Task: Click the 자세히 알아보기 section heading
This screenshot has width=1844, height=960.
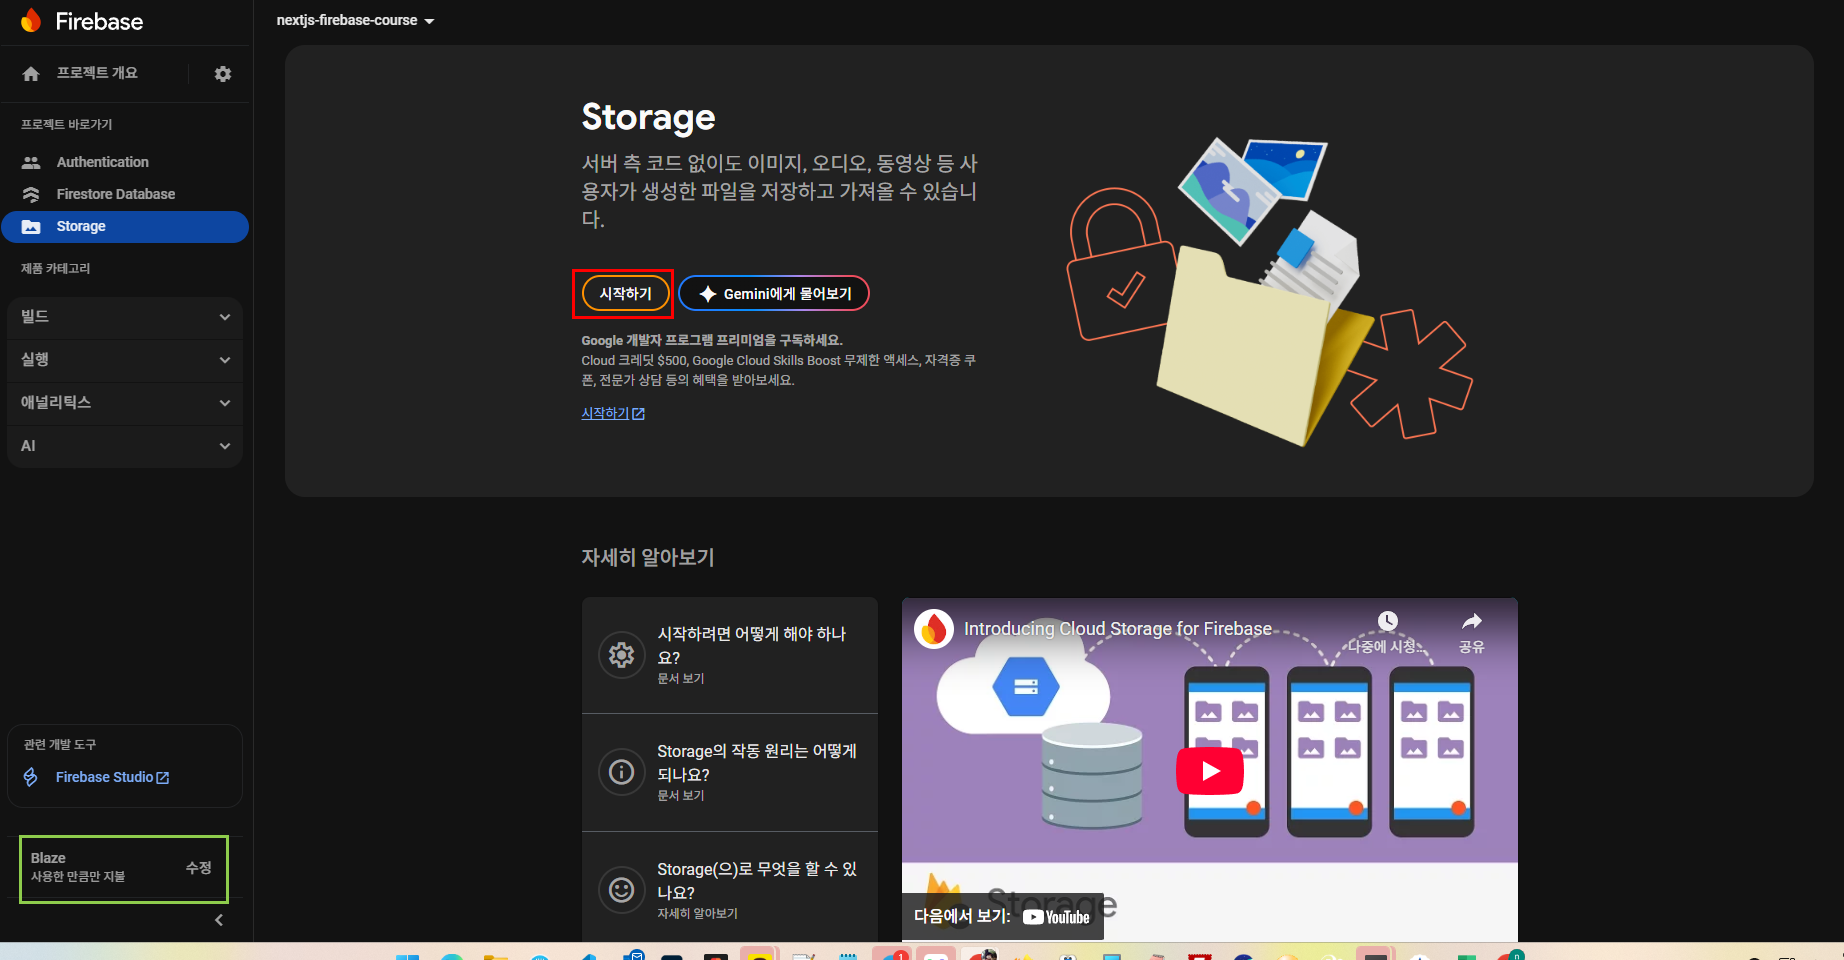Action: coord(648,557)
